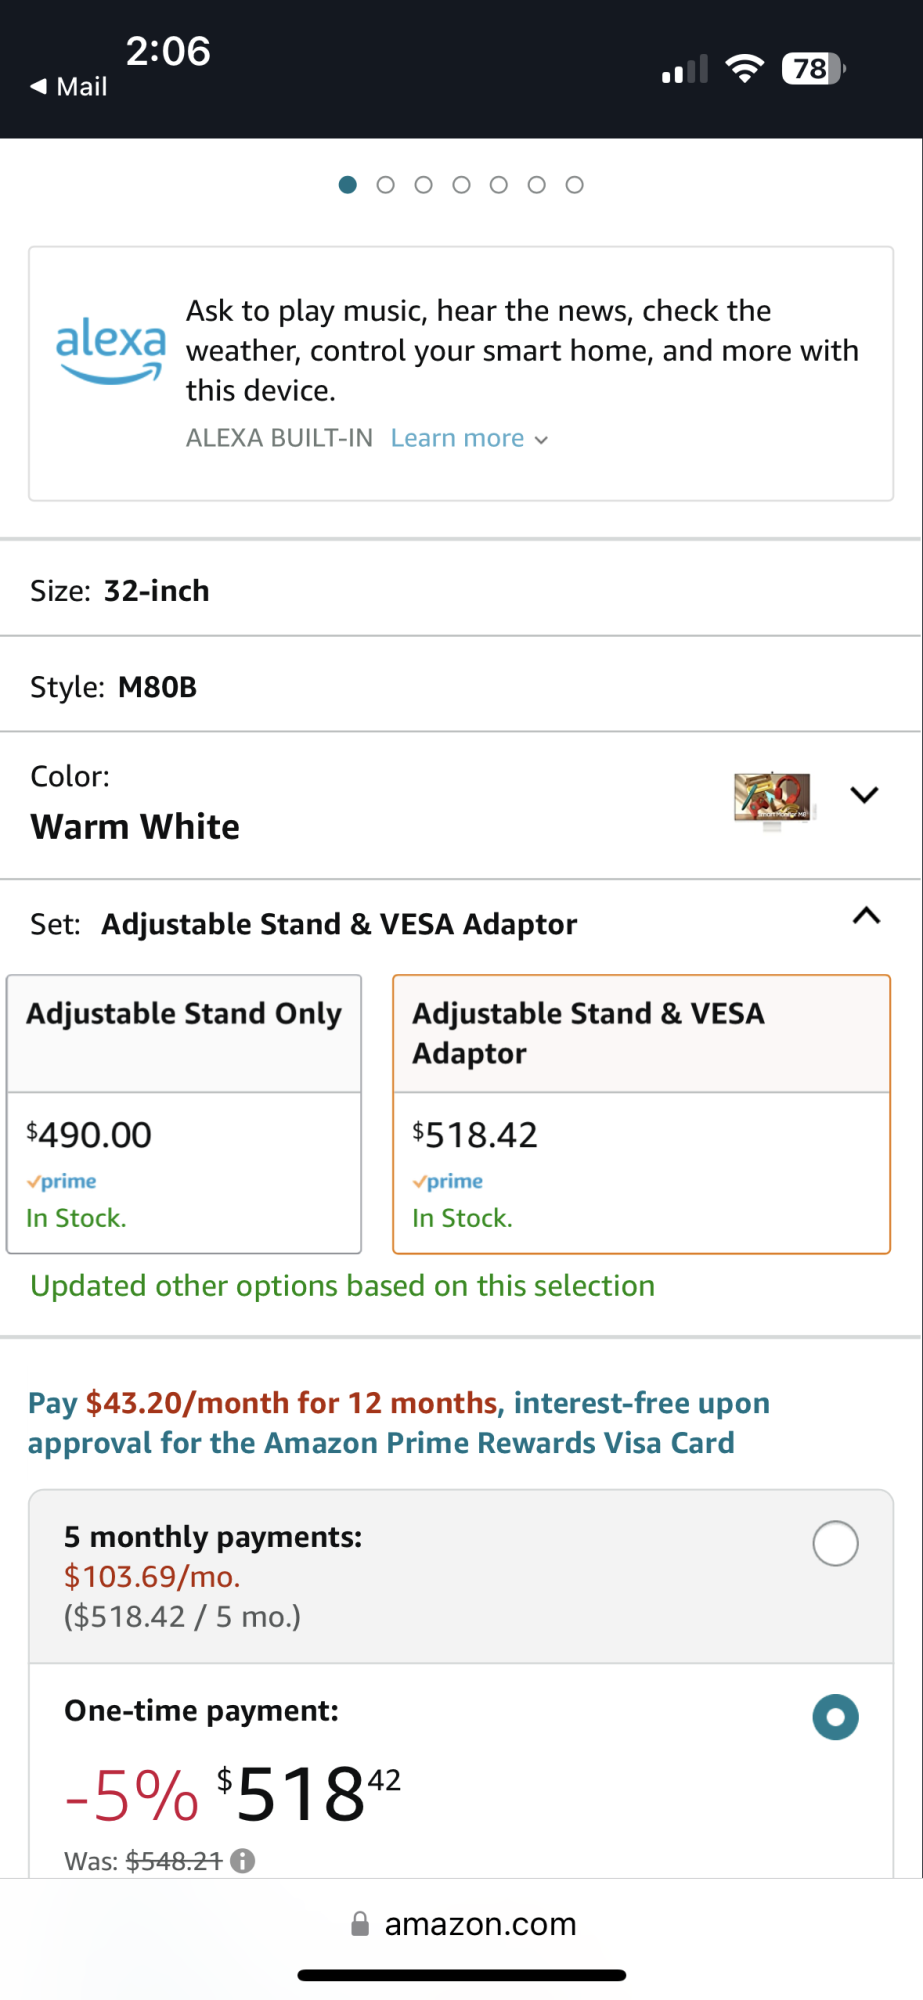Jump to the last image carousel dot
923x2000 pixels.
574,185
